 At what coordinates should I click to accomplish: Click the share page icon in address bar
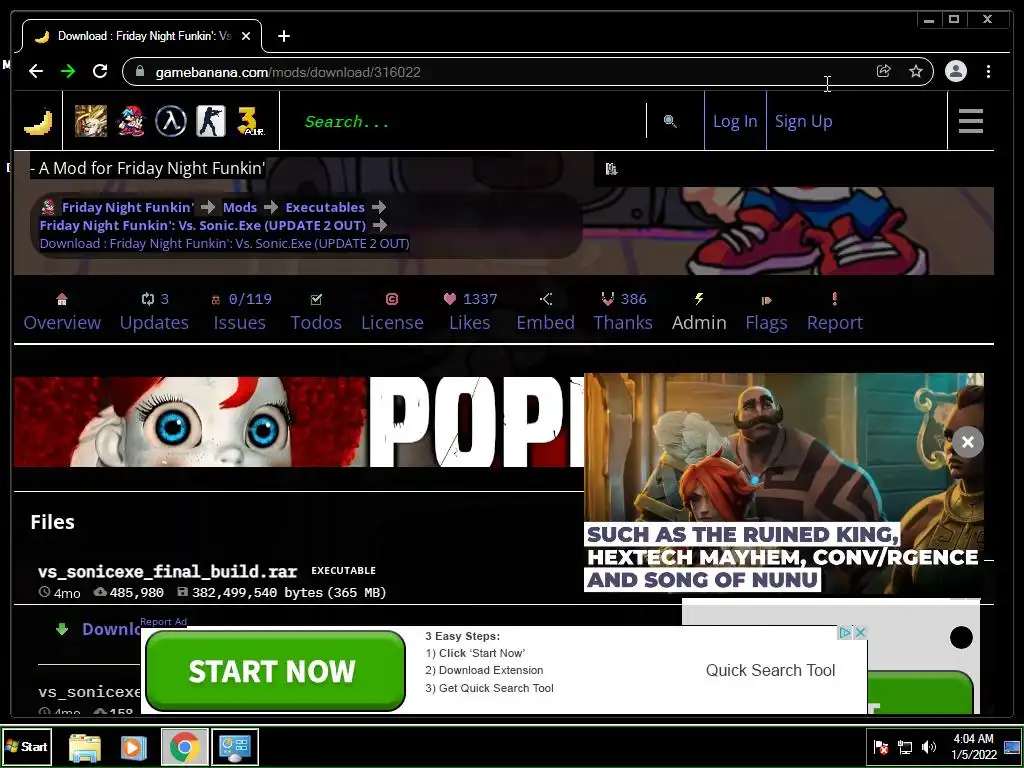coord(884,71)
